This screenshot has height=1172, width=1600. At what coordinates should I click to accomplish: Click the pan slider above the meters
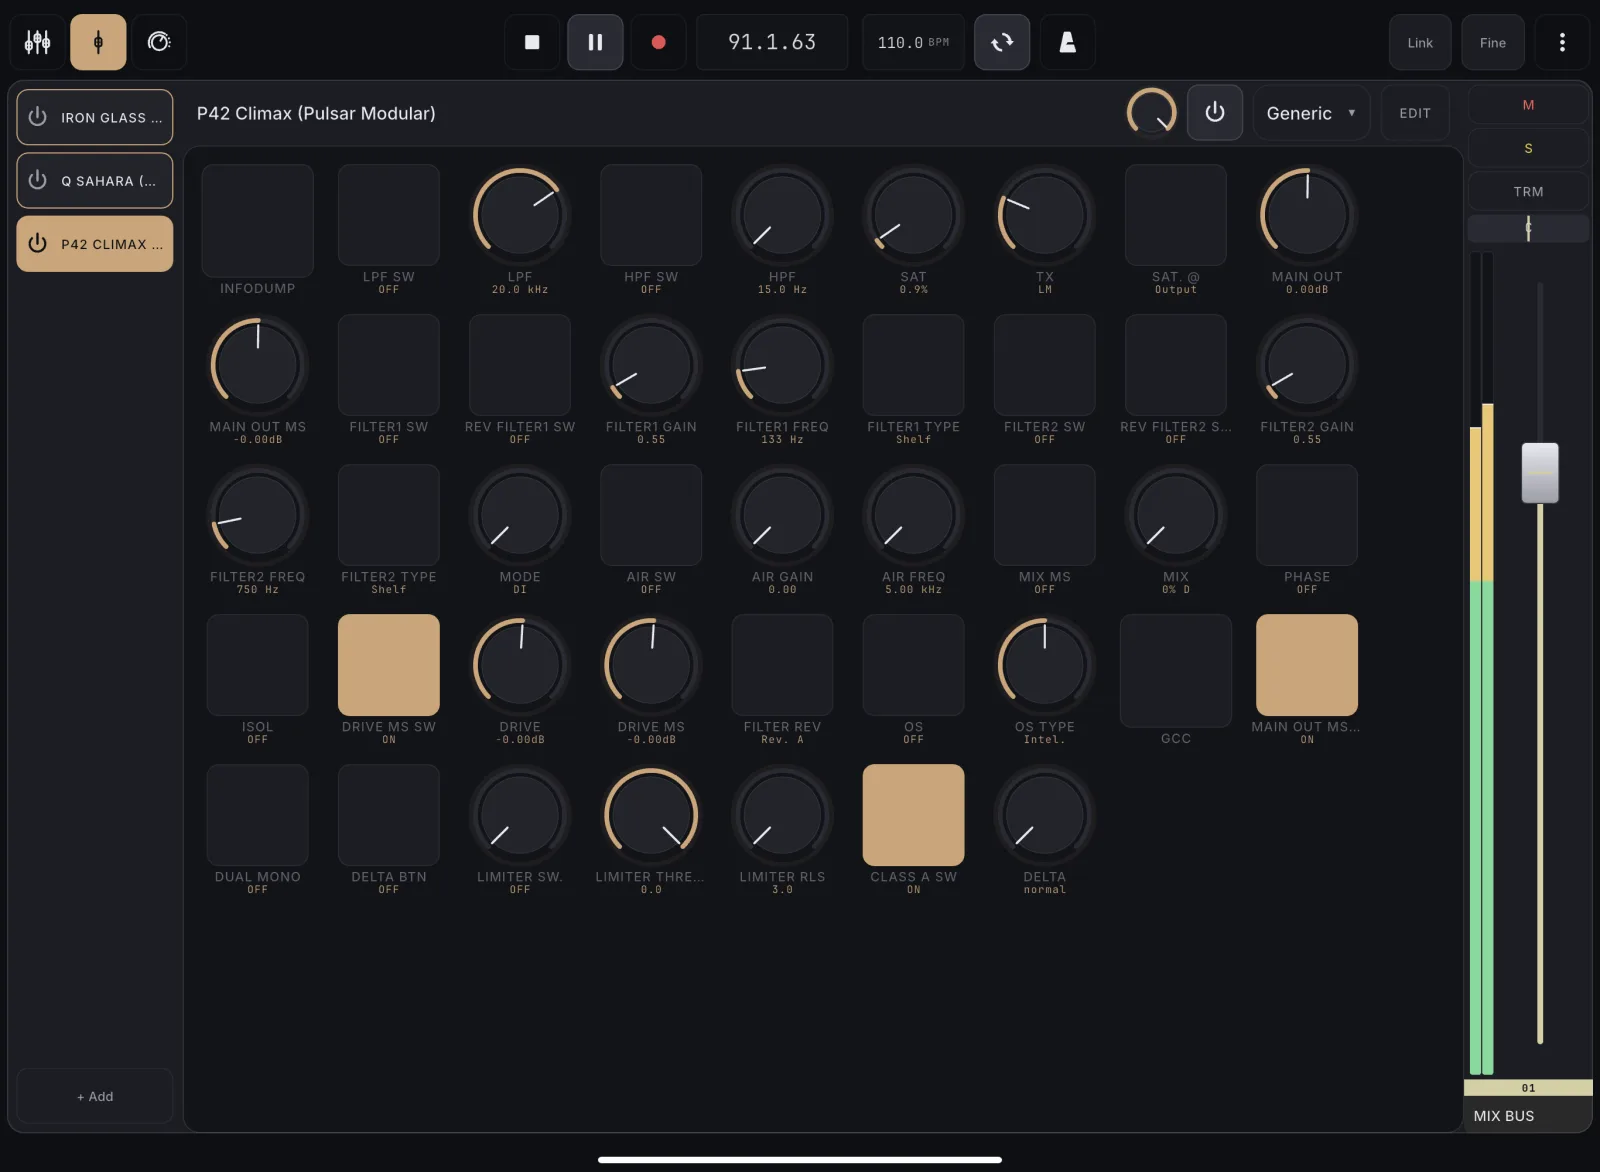tap(1528, 229)
